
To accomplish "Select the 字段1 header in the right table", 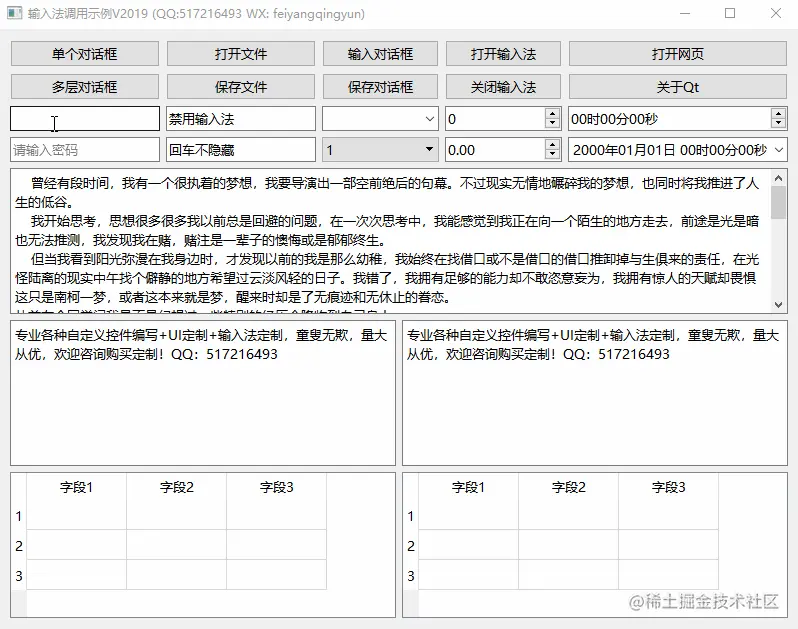I will [x=468, y=487].
